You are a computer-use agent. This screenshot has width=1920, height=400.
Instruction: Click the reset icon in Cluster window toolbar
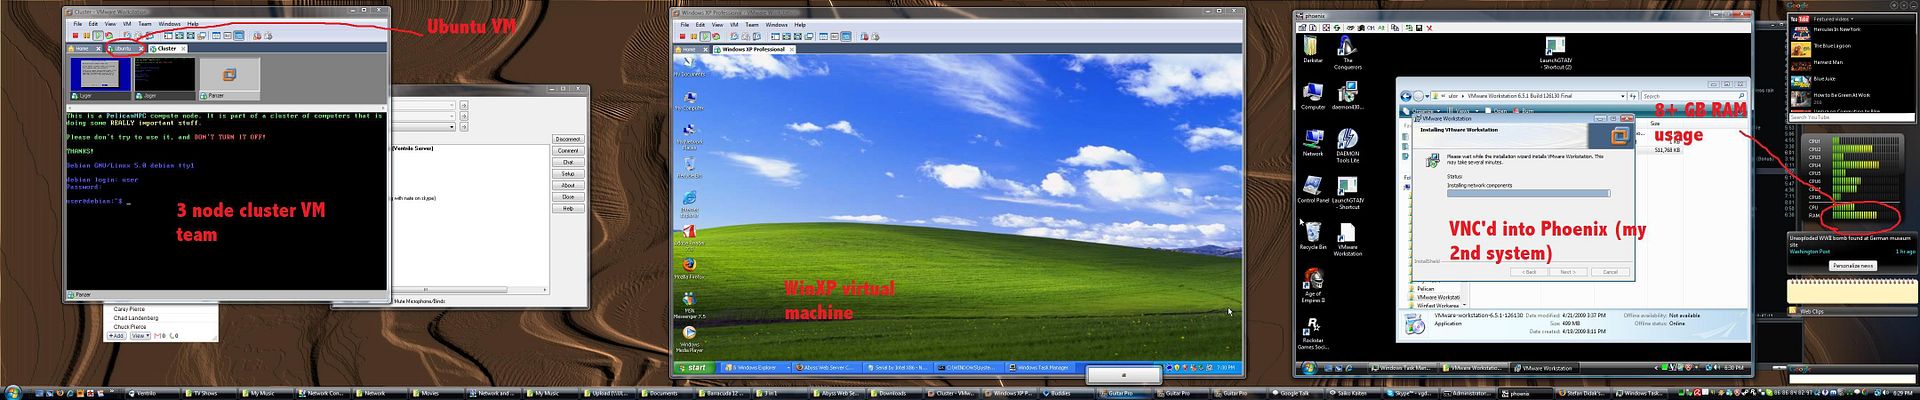(109, 36)
